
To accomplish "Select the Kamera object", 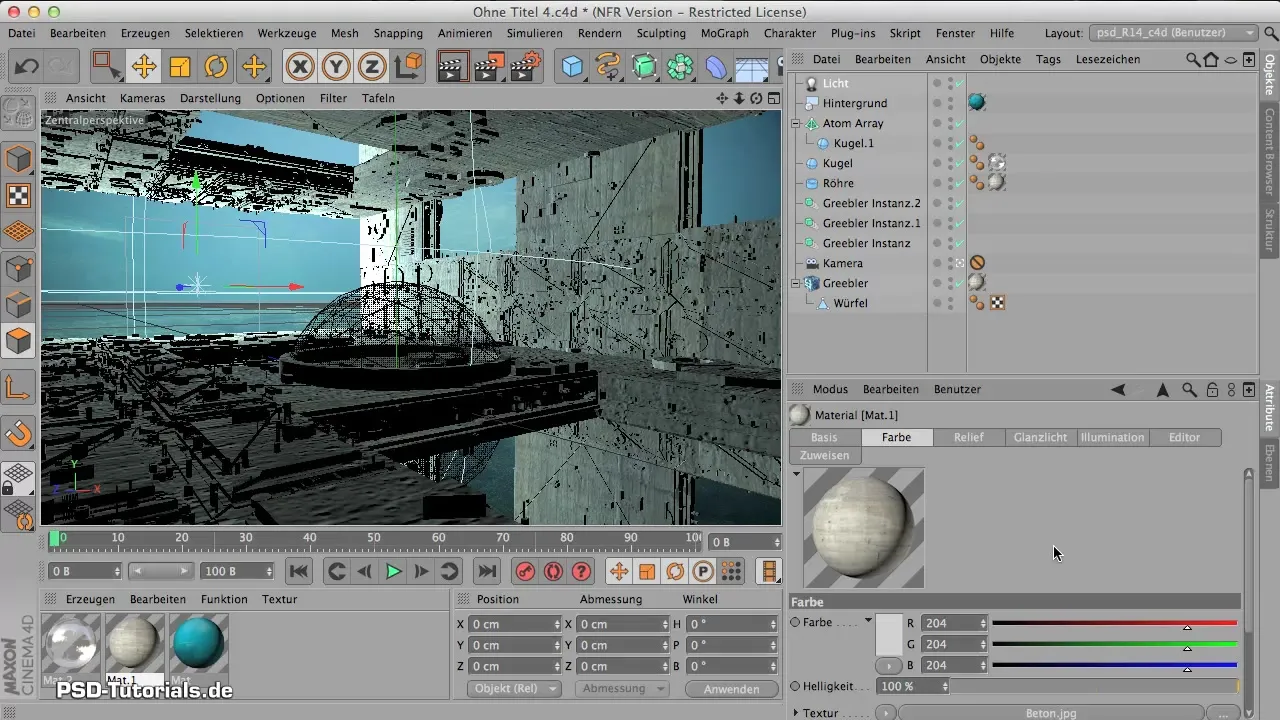I will pyautogui.click(x=842, y=263).
